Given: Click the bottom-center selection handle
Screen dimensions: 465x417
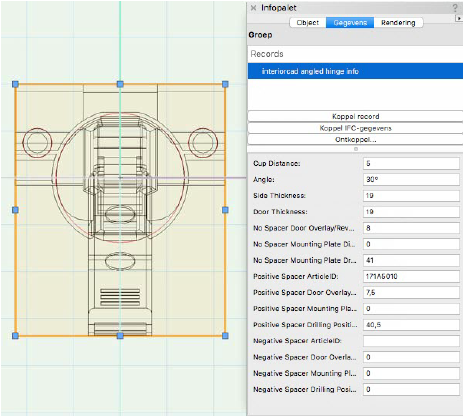Looking at the screenshot, I should tap(120, 336).
